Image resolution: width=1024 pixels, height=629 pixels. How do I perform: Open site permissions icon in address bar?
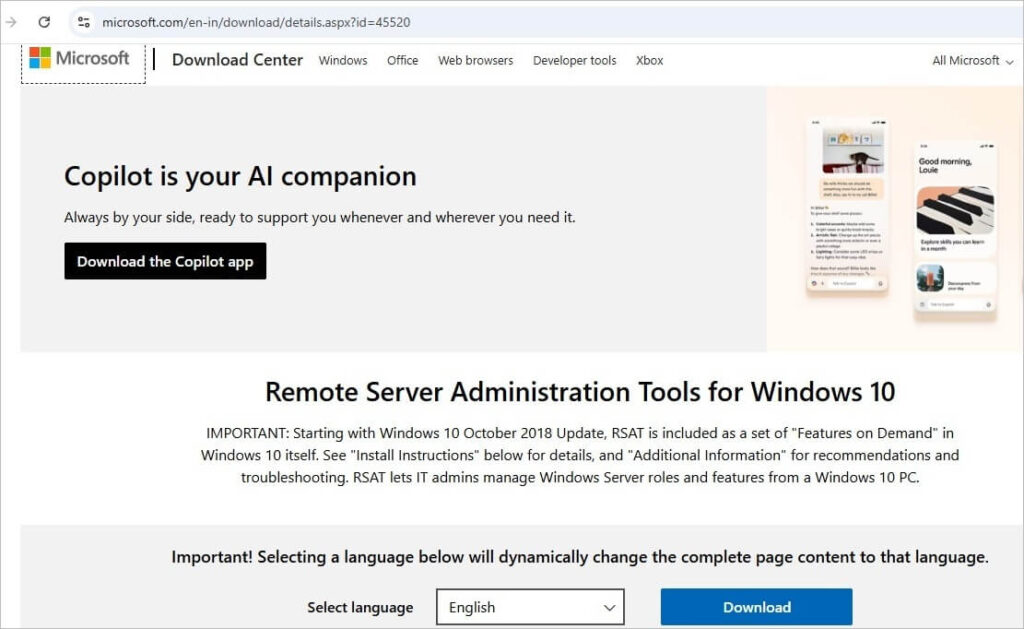pyautogui.click(x=85, y=20)
